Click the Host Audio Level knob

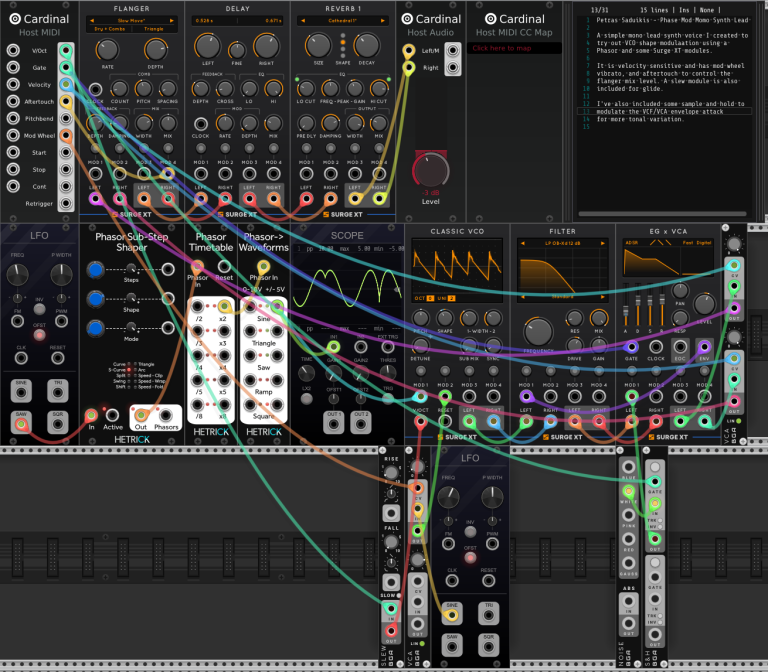click(430, 170)
